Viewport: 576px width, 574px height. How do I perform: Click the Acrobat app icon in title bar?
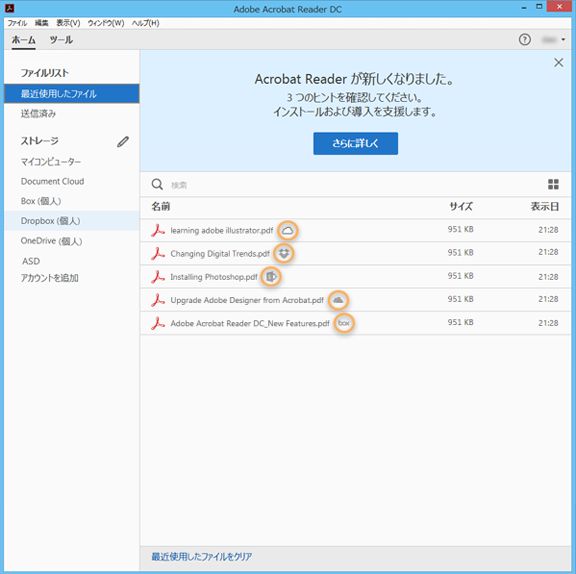9,8
